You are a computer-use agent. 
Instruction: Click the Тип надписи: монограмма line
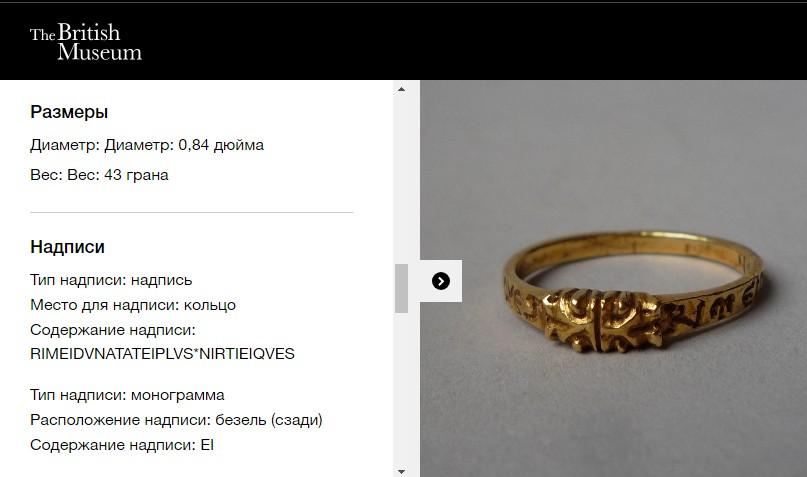pyautogui.click(x=127, y=395)
